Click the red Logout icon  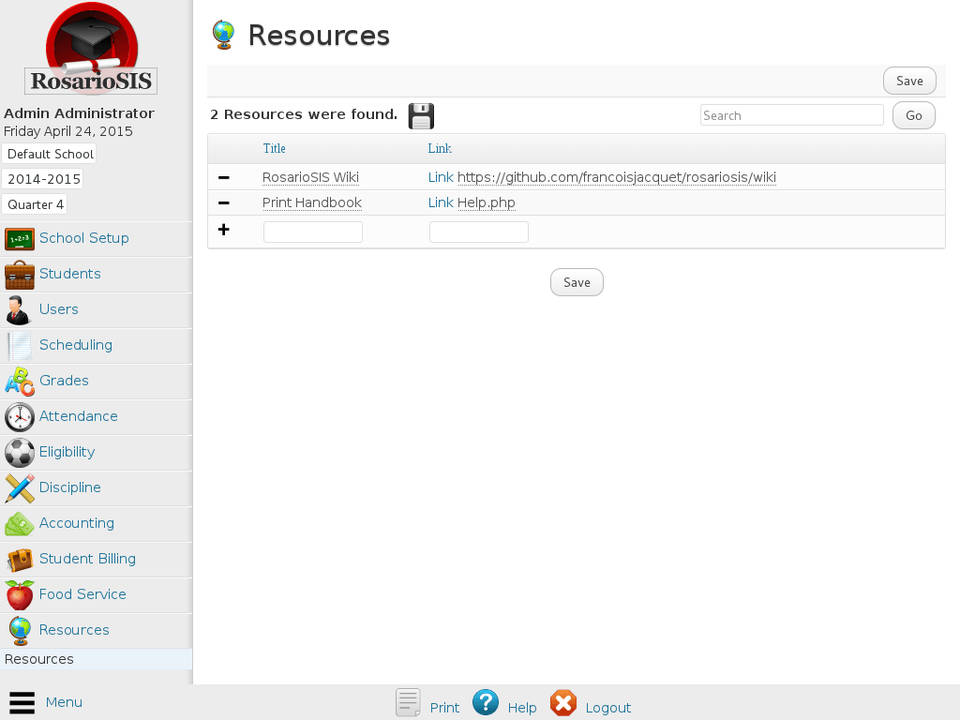pyautogui.click(x=564, y=703)
